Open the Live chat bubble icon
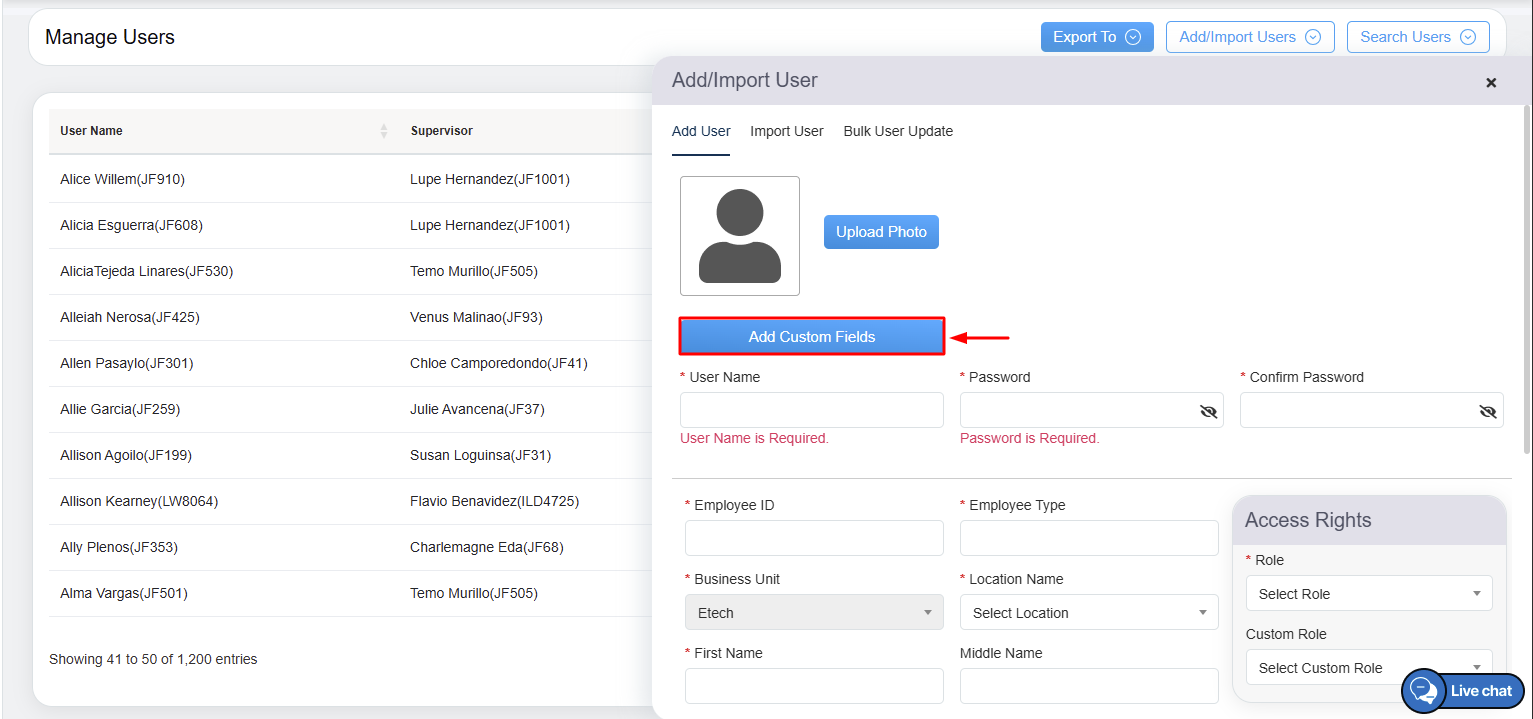This screenshot has width=1533, height=719. point(1423,691)
